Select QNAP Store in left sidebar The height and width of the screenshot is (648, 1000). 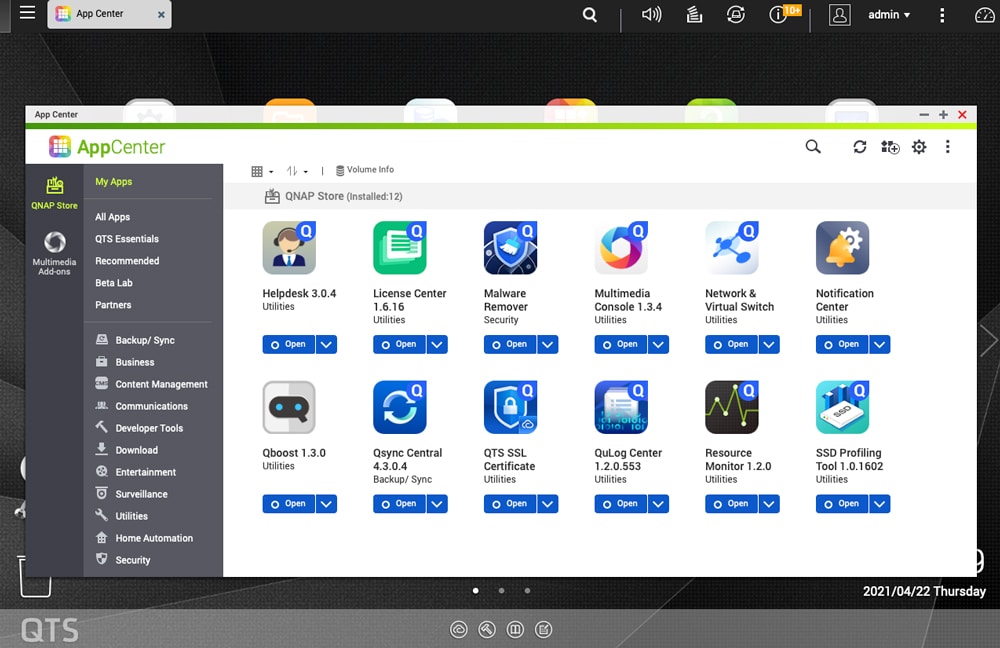[54, 193]
